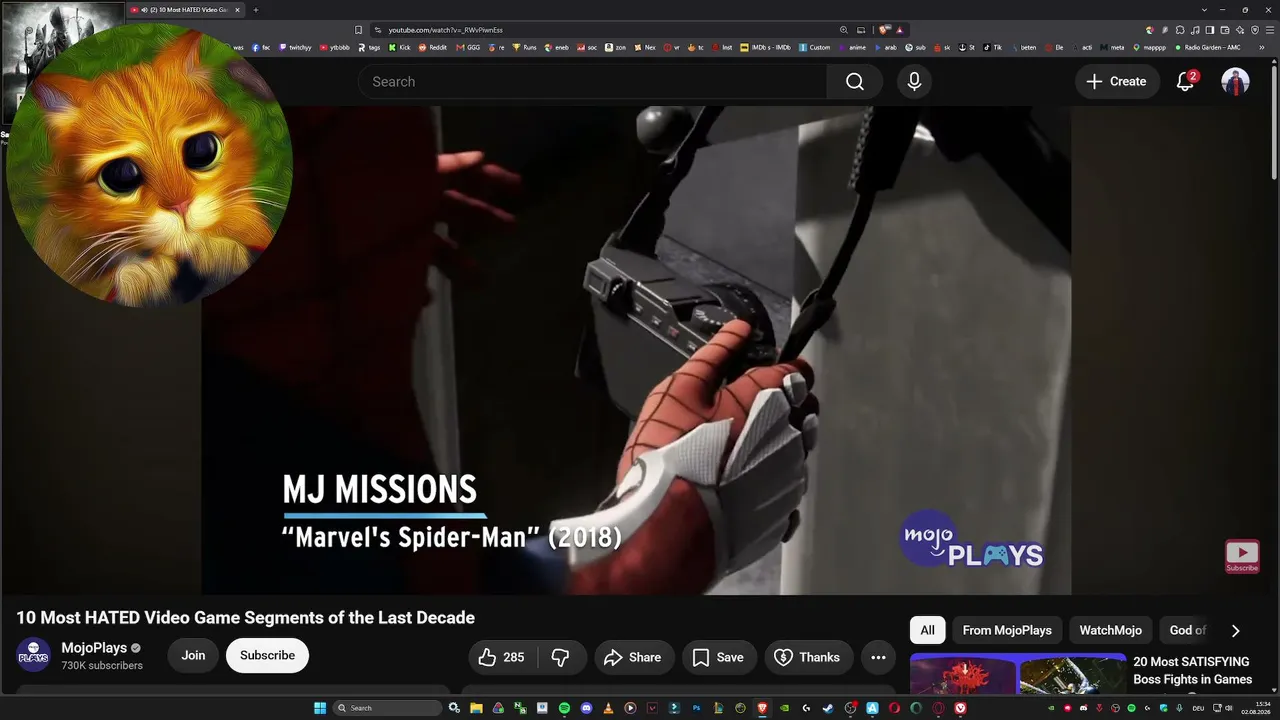The image size is (1280, 720).
Task: Click the Brave browser taskbar icon
Action: (762, 708)
